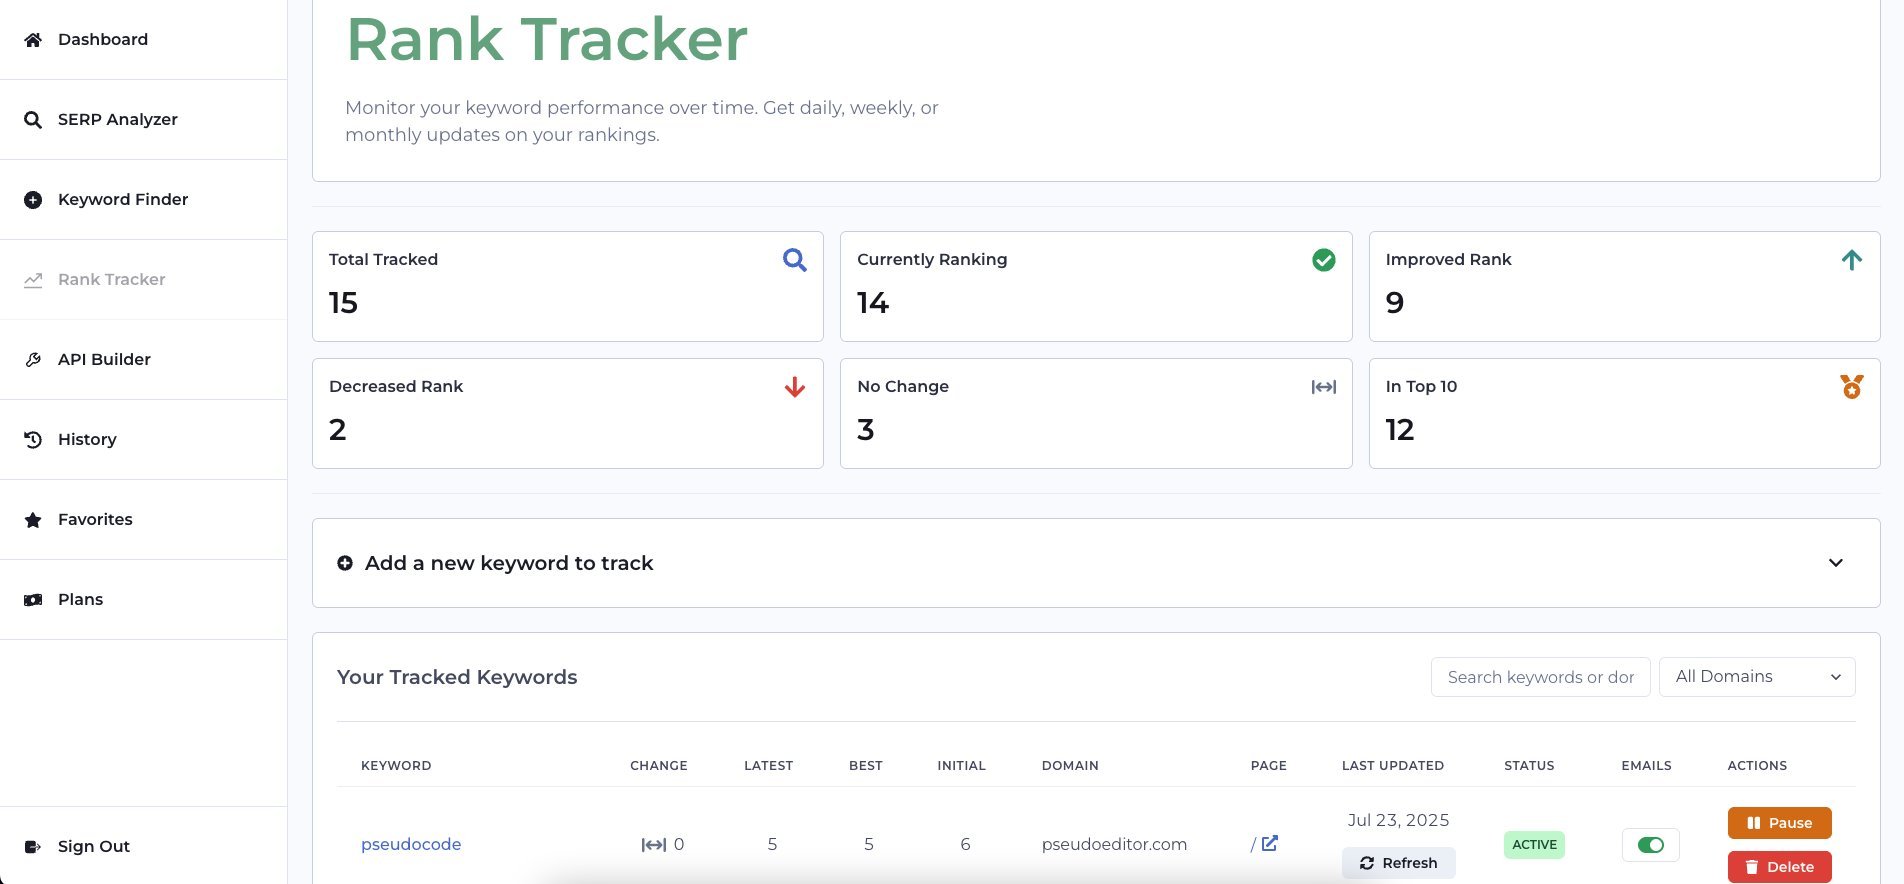This screenshot has width=1904, height=884.
Task: Click chevron beside Add a new keyword
Action: (1835, 563)
